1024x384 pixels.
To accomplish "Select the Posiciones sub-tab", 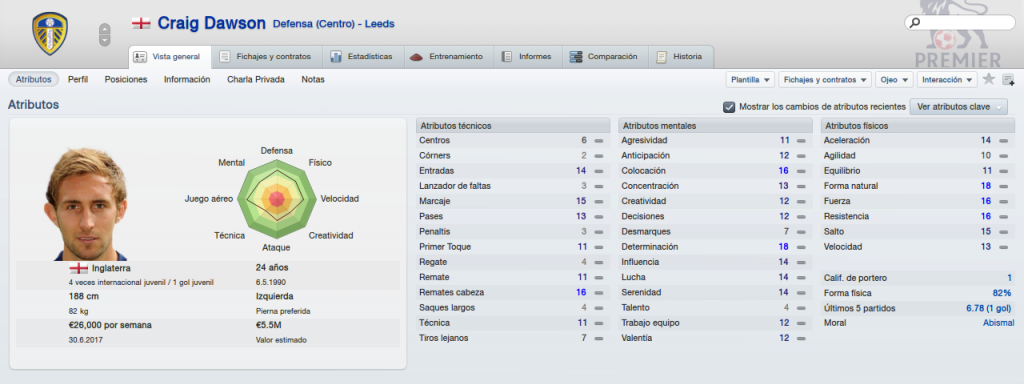I will tap(126, 80).
